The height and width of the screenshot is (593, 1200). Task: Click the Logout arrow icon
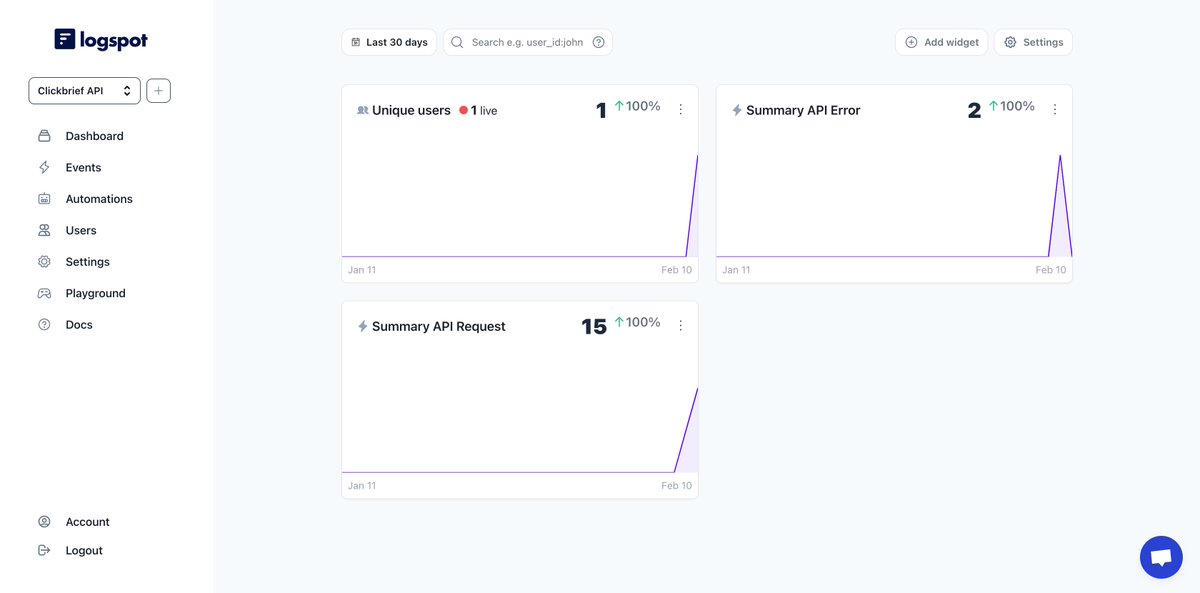(44, 550)
